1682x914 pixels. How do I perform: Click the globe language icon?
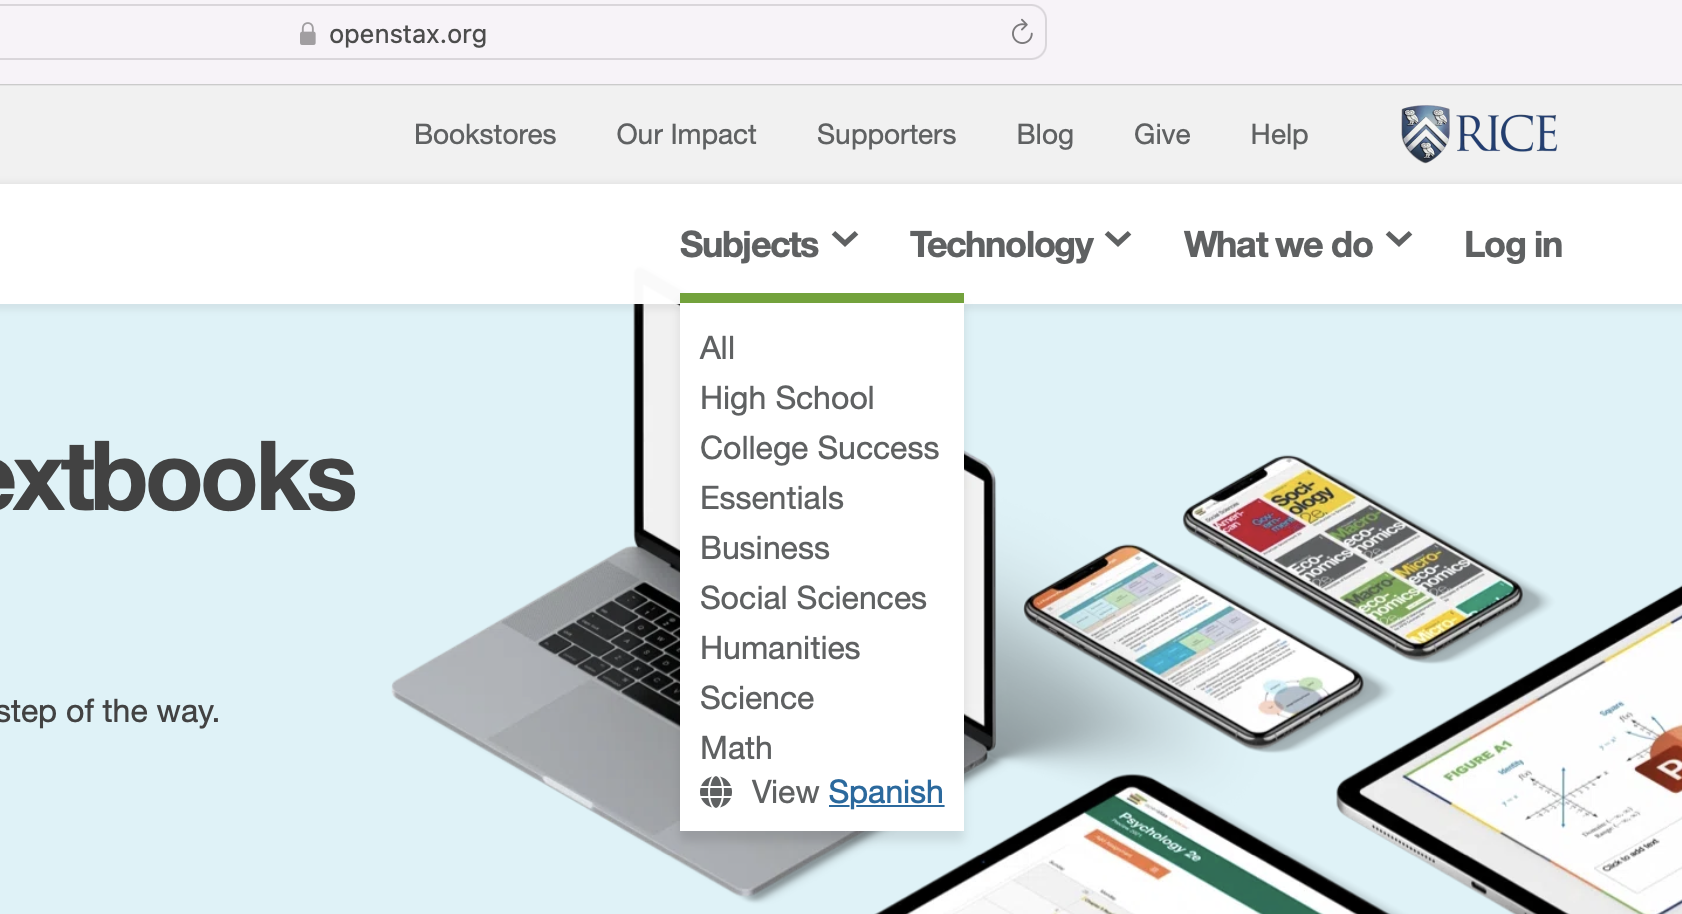pos(716,792)
